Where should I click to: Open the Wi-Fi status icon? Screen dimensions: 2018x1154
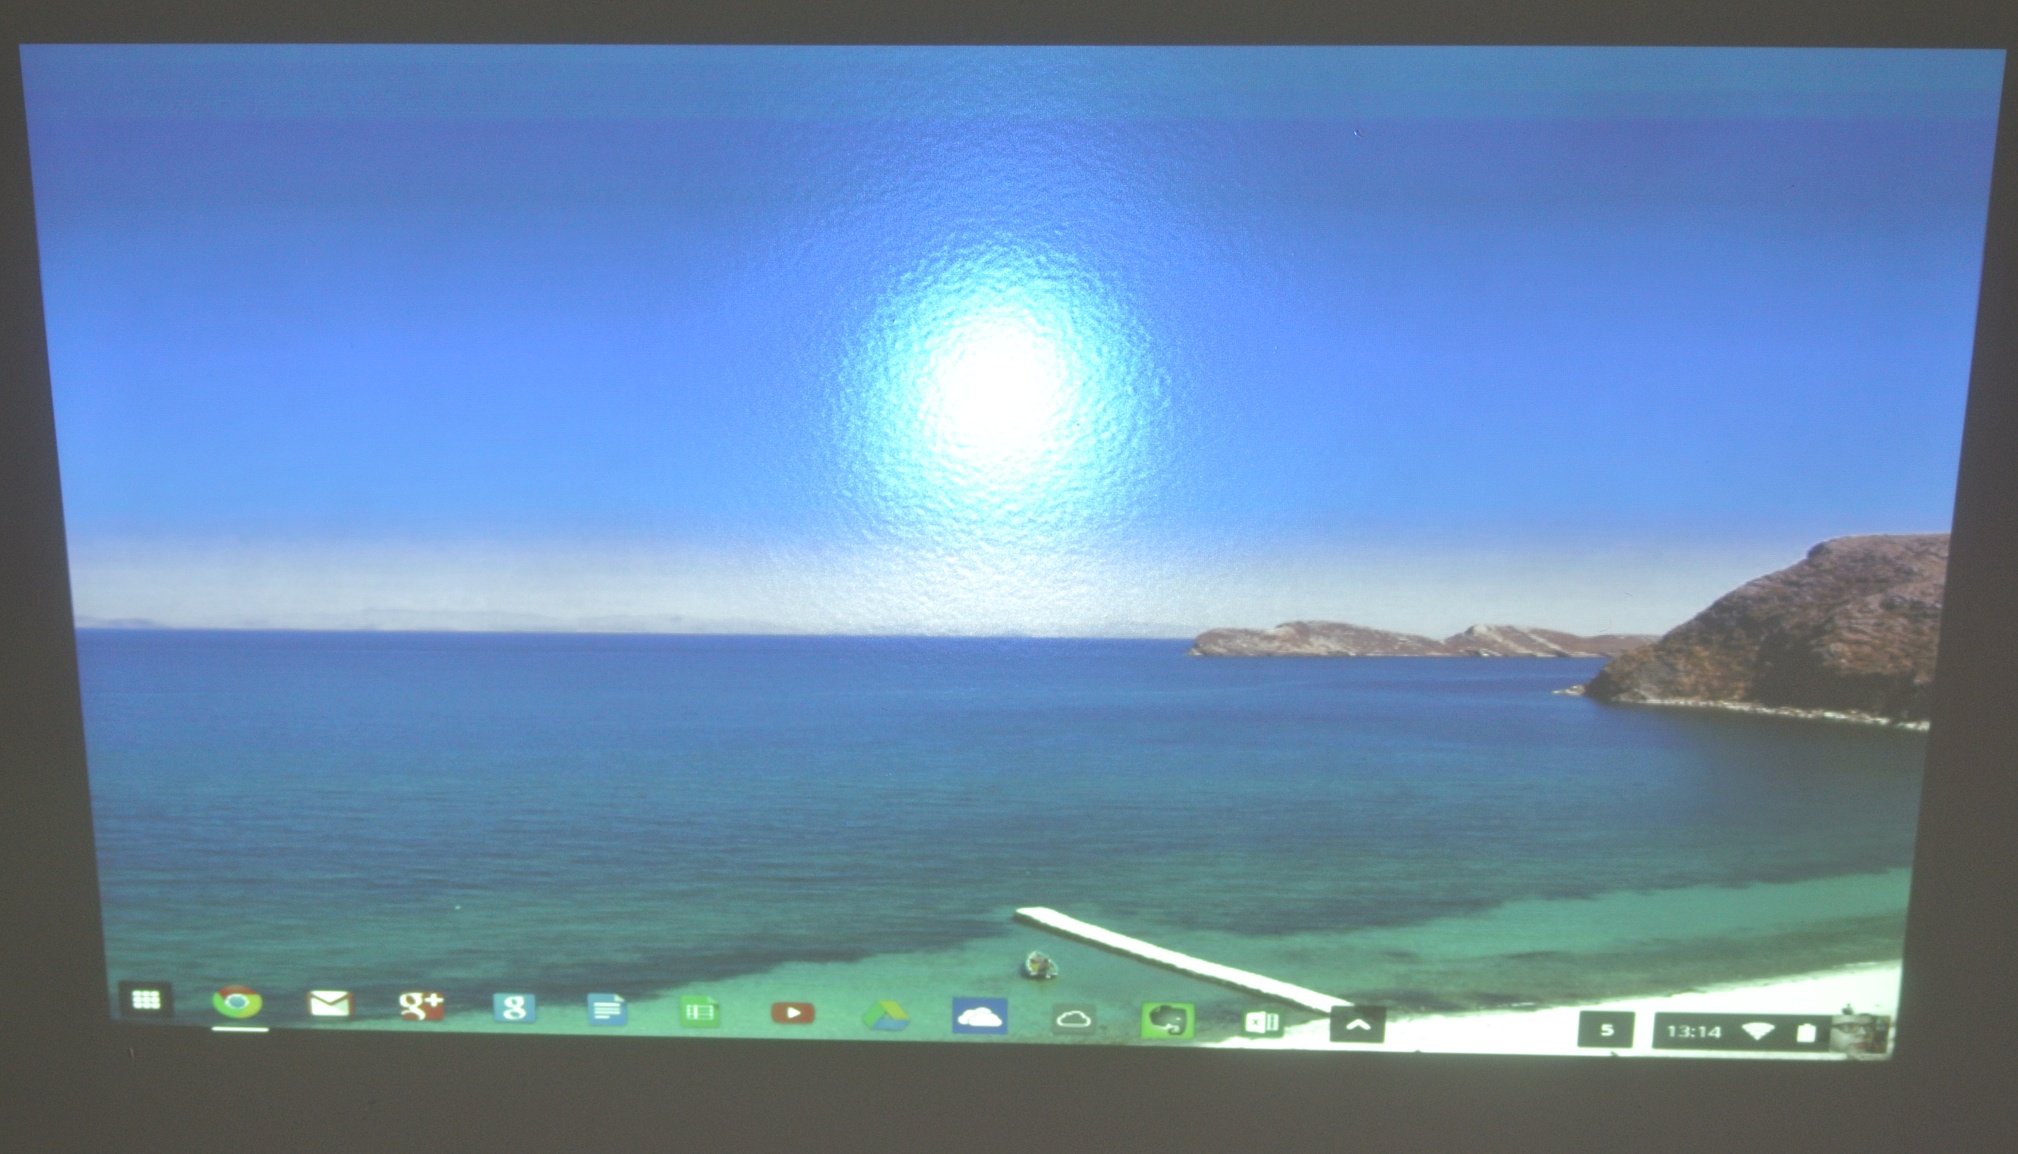(x=1758, y=1032)
